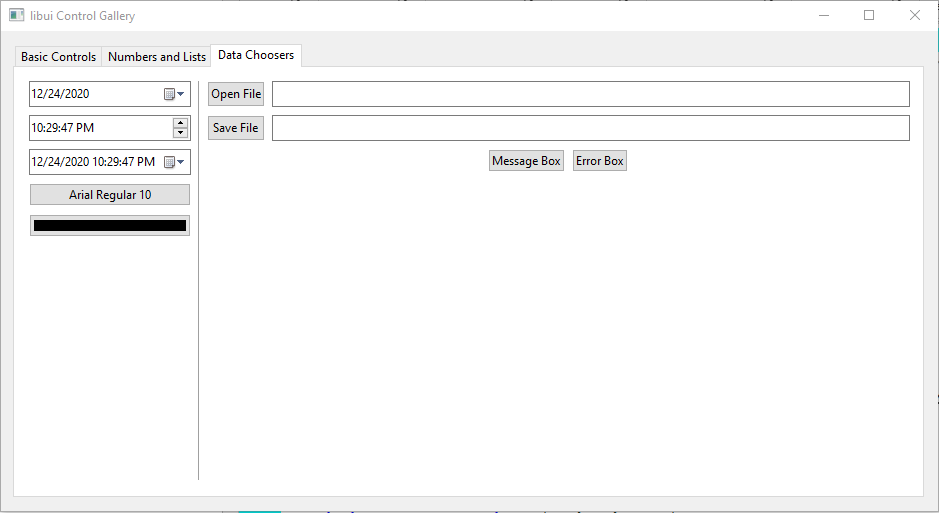Screen dimensions: 939x513
Task: Switch to the Basic Controls tab
Action: coord(58,57)
